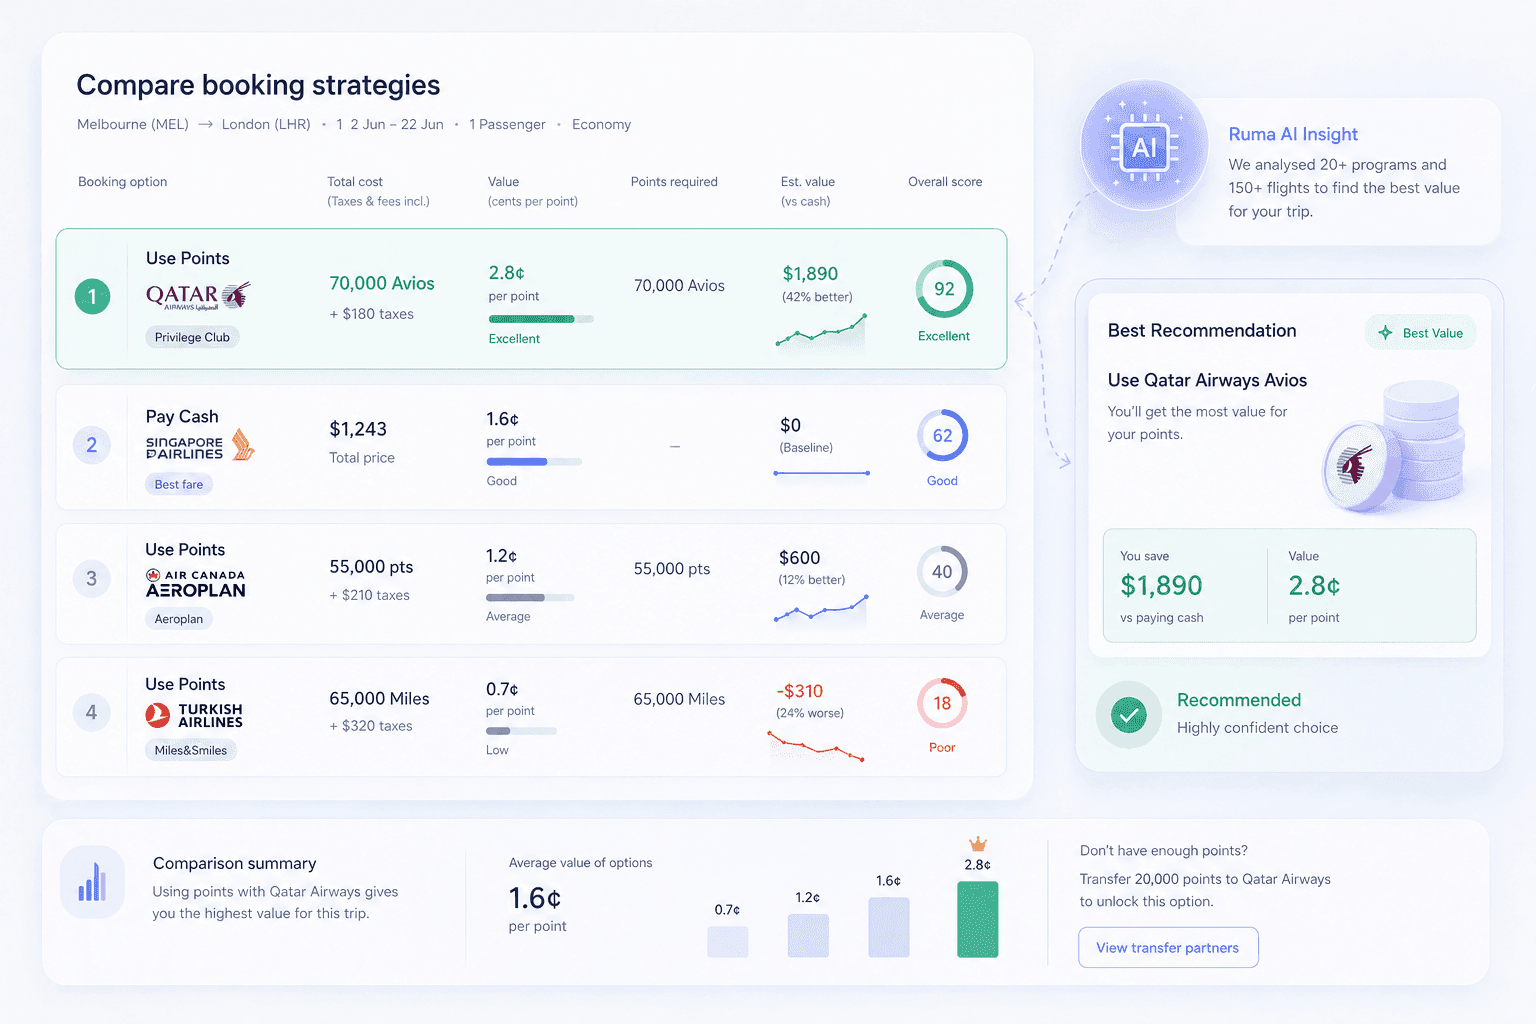
Task: Click the sparkle icon in the Best Value badge
Action: pos(1385,333)
